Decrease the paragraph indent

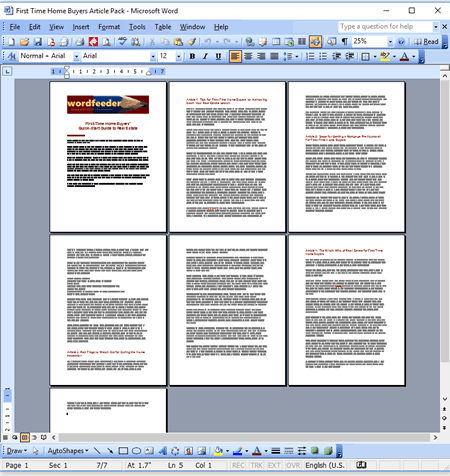click(x=336, y=56)
